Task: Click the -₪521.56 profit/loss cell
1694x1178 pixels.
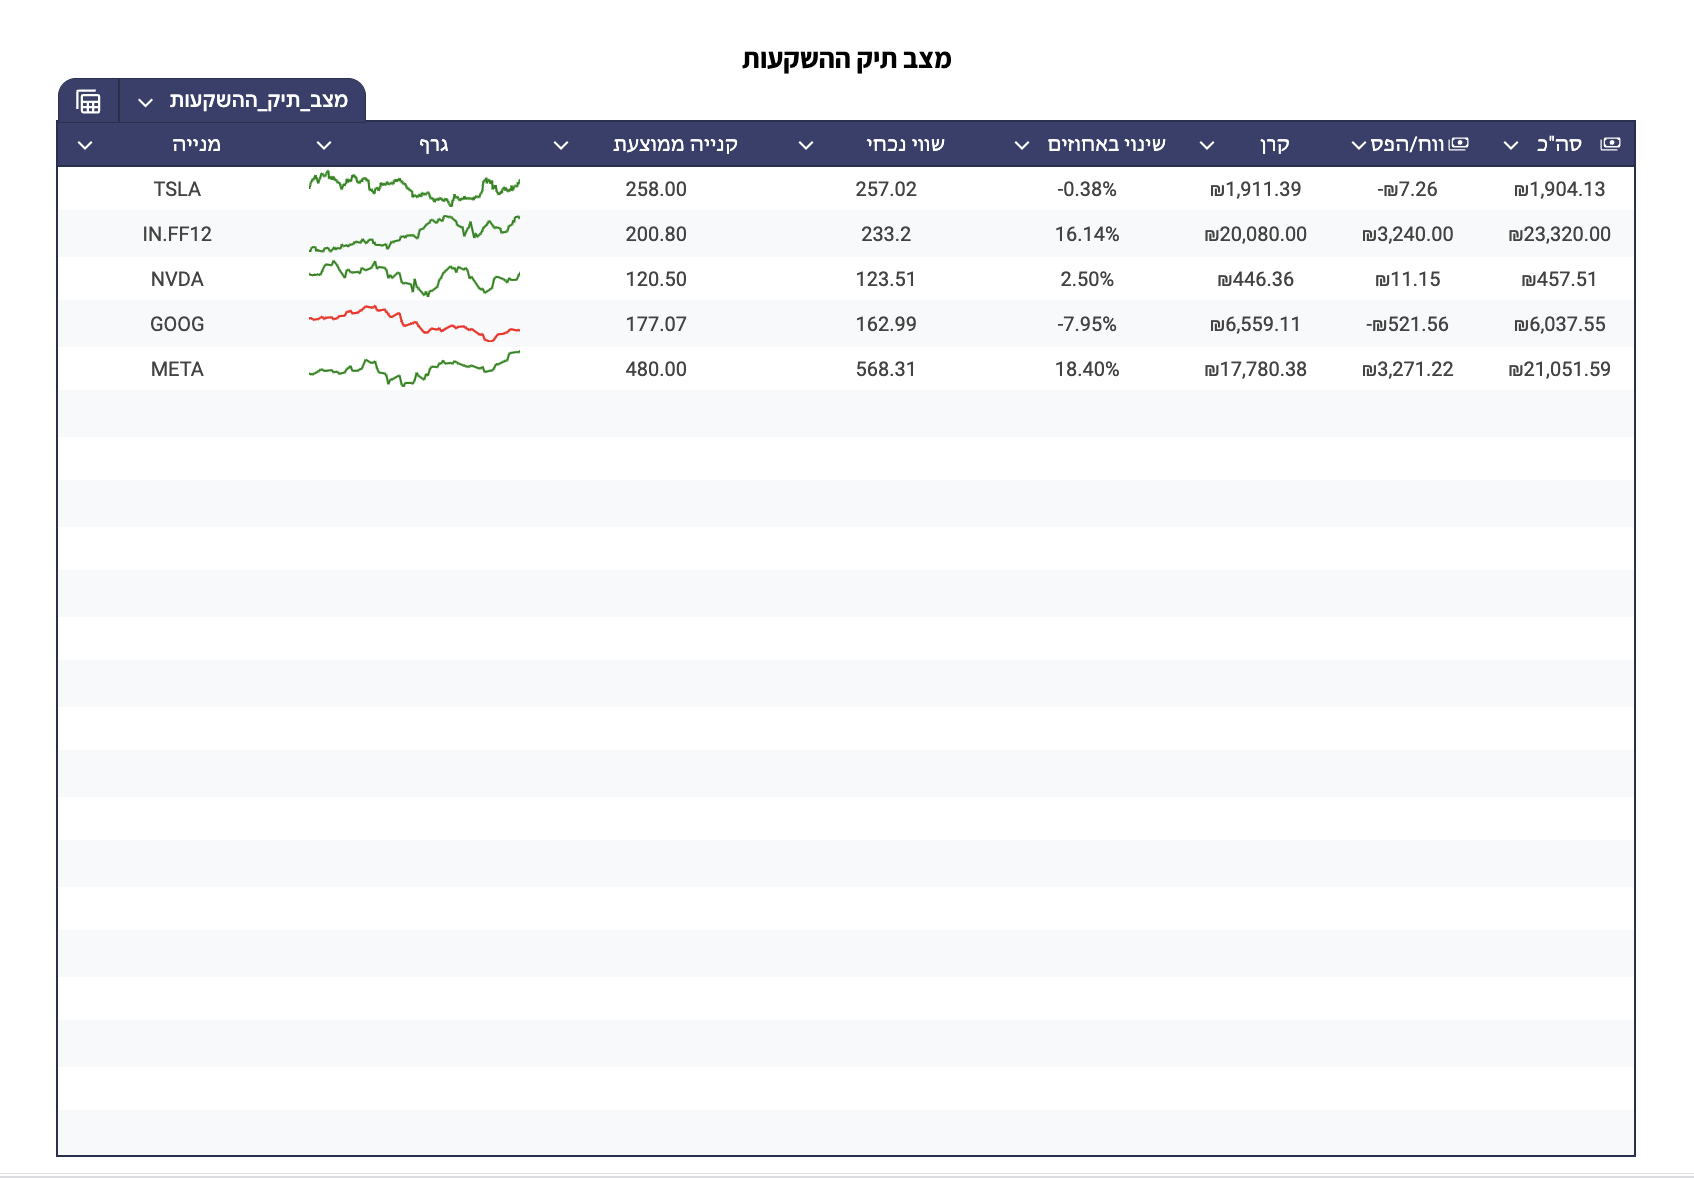Action: (x=1407, y=324)
